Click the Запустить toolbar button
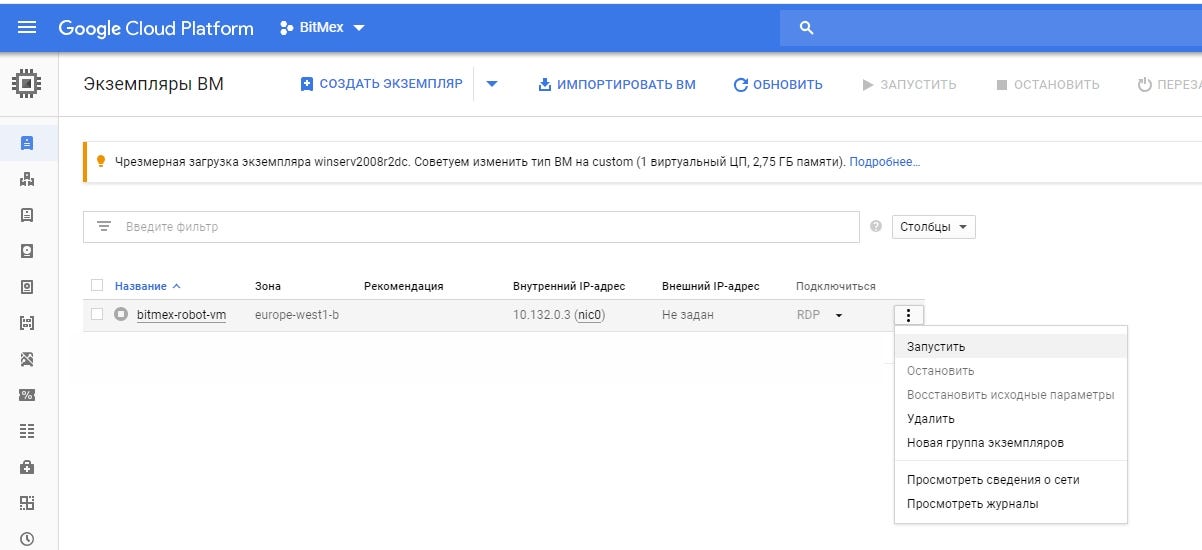This screenshot has height=550, width=1202. pos(909,85)
